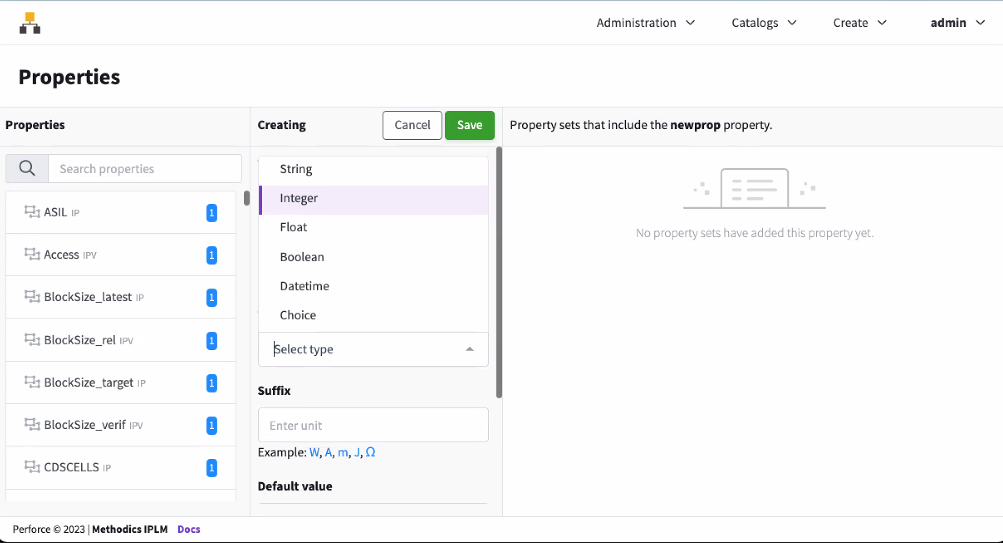The width and height of the screenshot is (1003, 543).
Task: Focus the Search properties field
Action: pos(145,168)
